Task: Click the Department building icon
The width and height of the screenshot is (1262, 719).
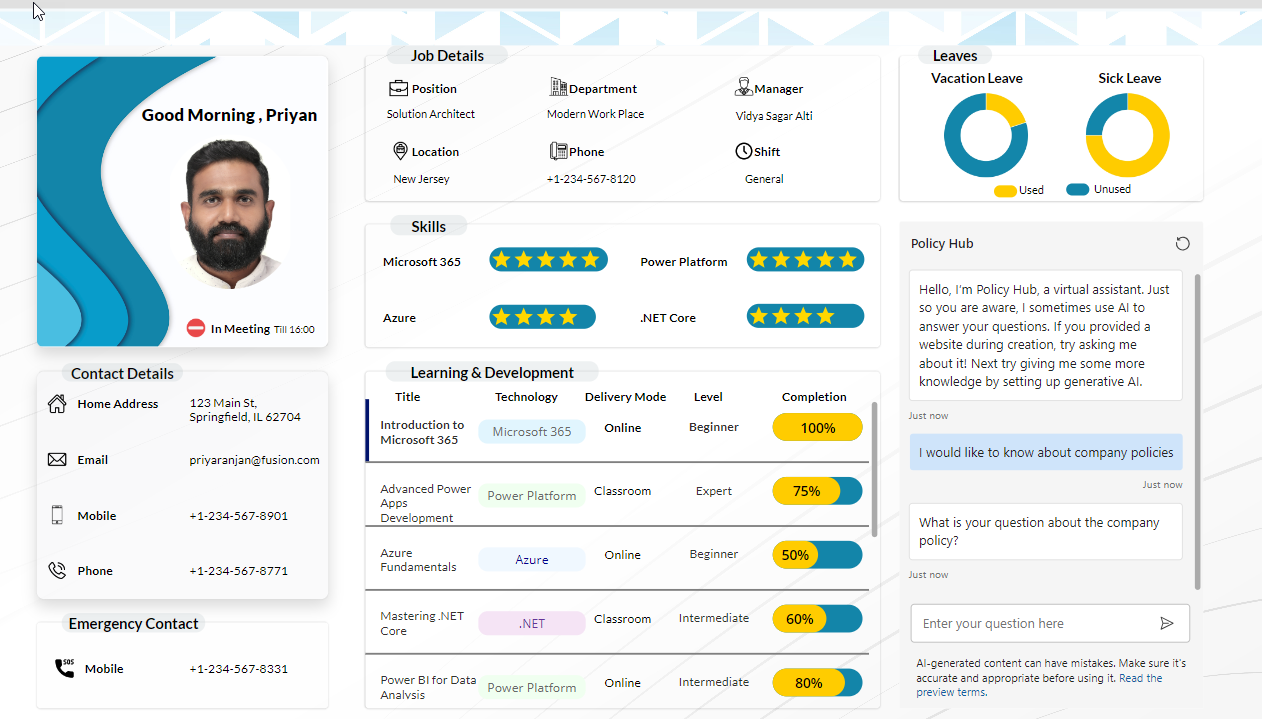Action: [558, 88]
